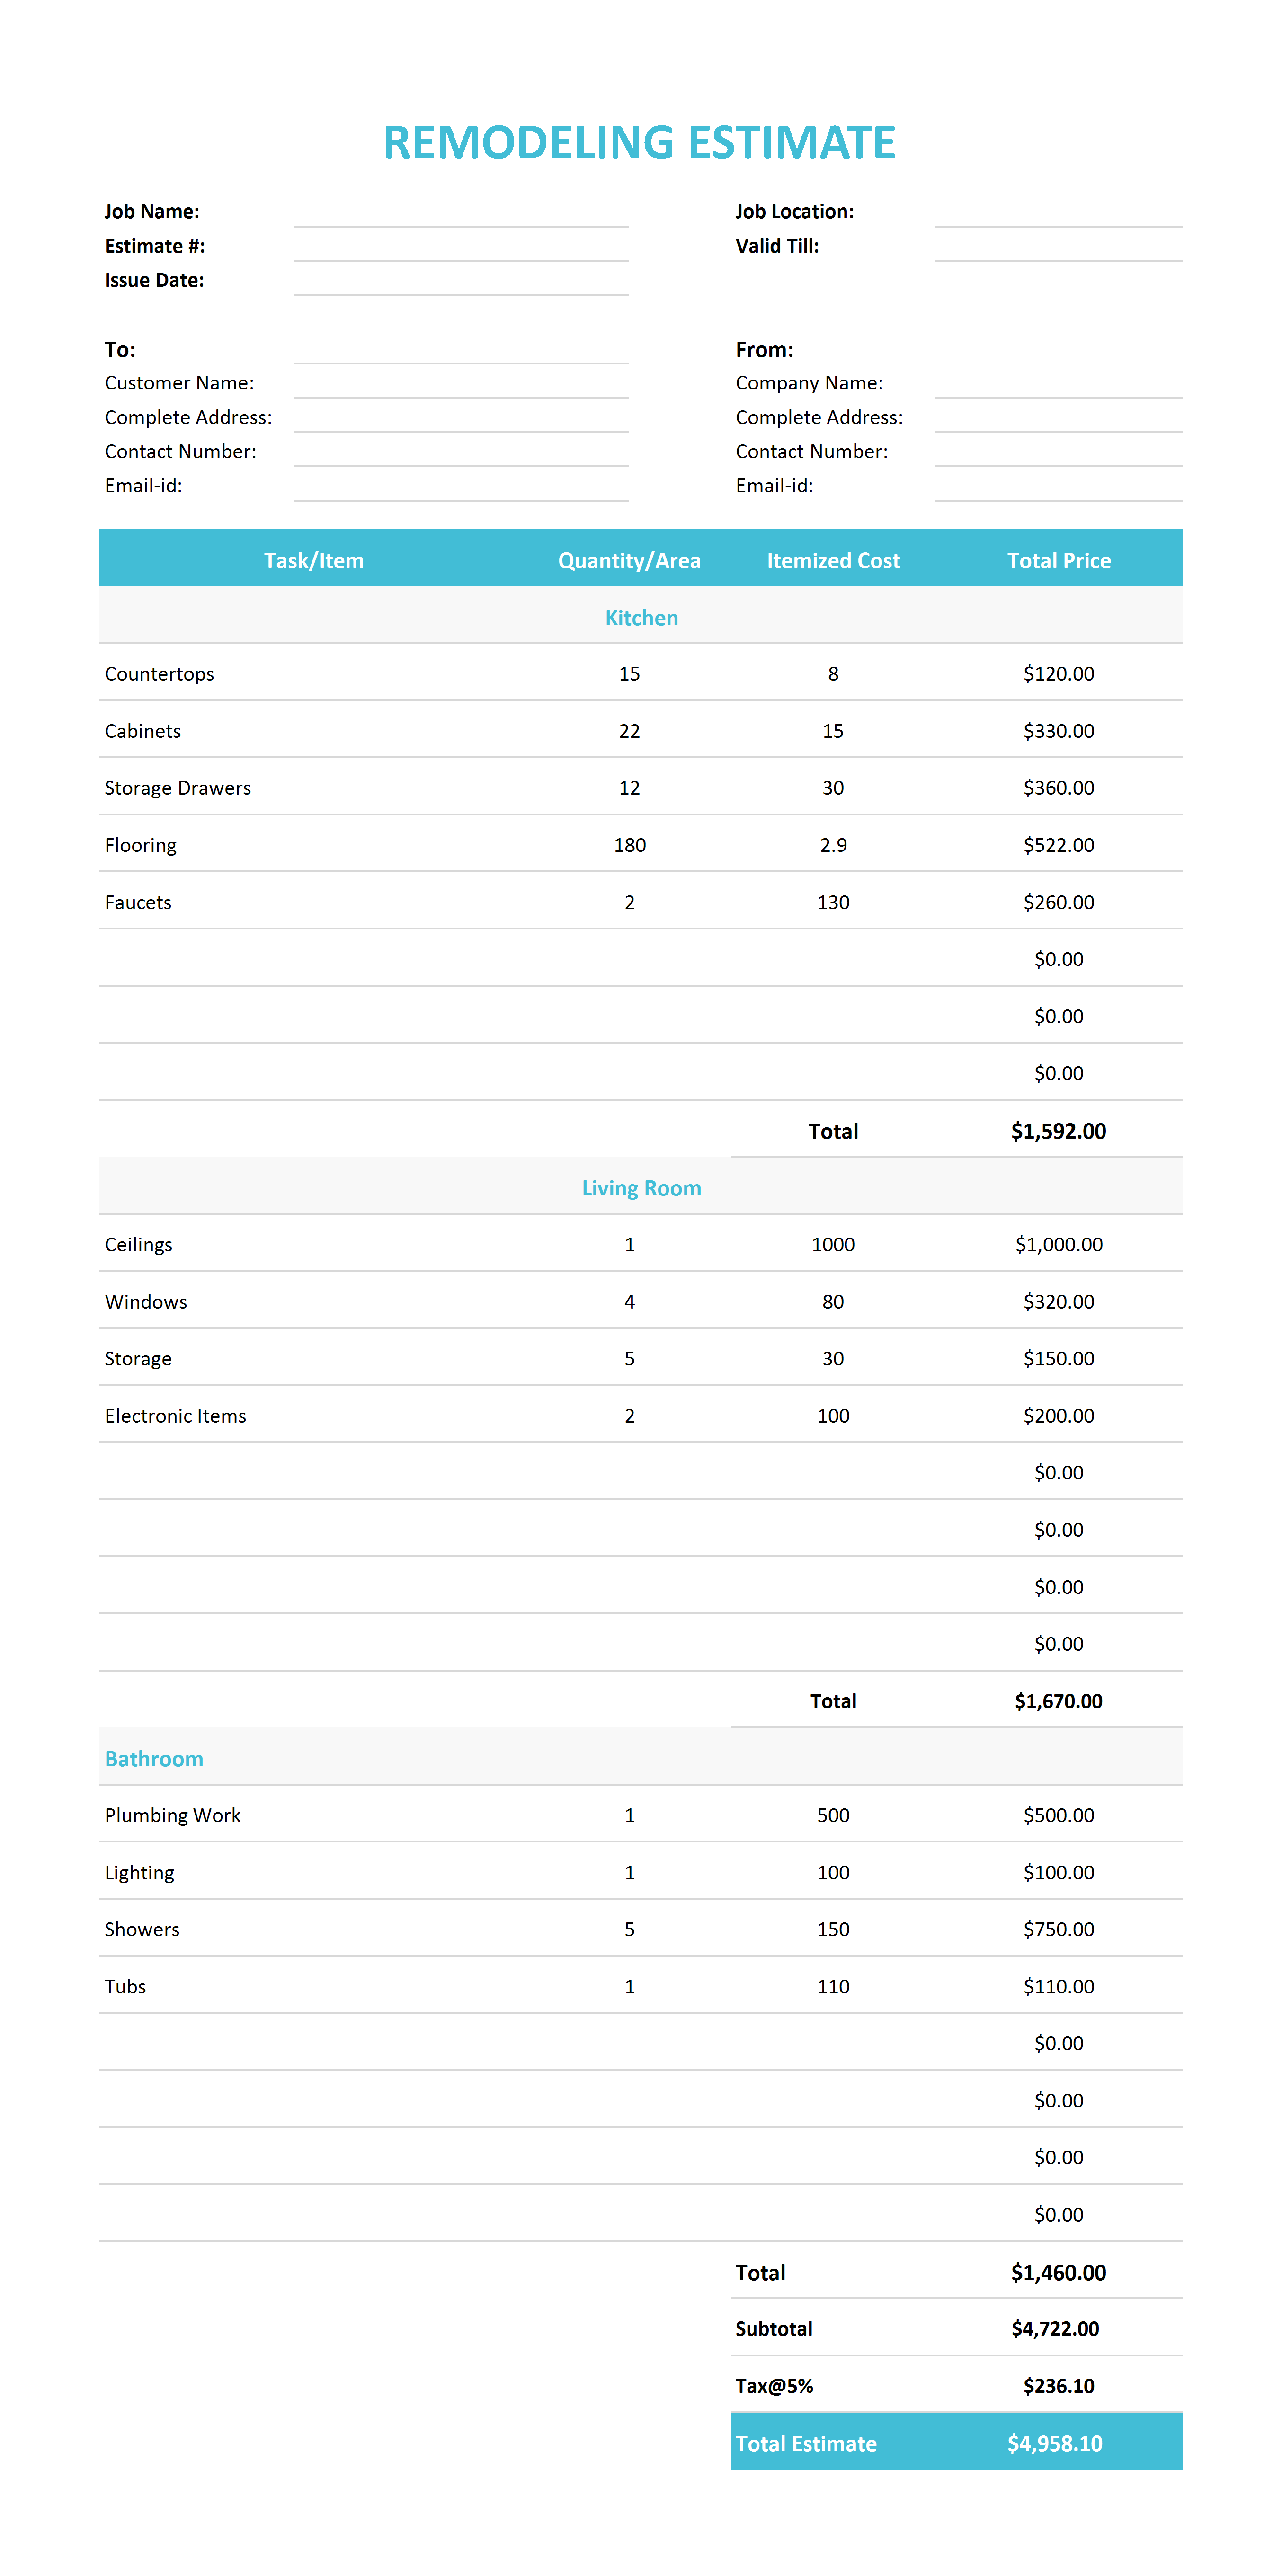The height and width of the screenshot is (2576, 1282).
Task: Click the Company Name blank line
Action: [x=1058, y=382]
